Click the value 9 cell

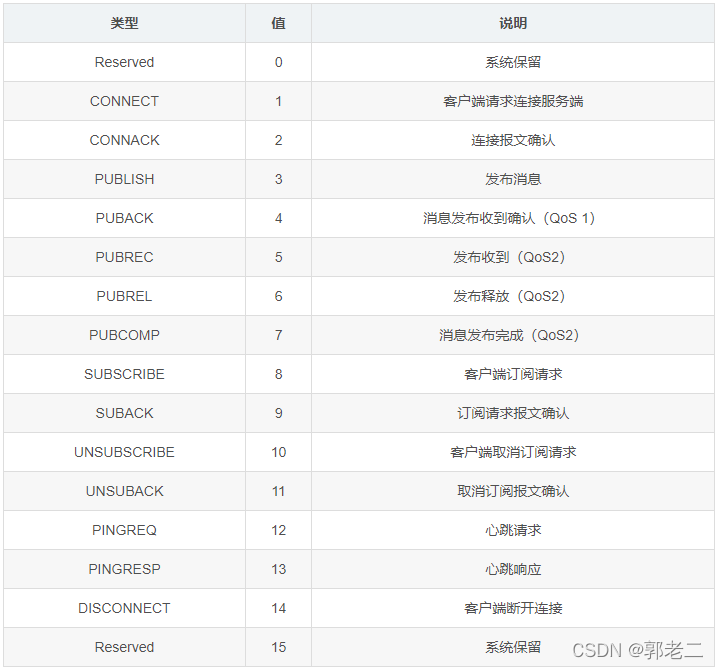tap(278, 413)
